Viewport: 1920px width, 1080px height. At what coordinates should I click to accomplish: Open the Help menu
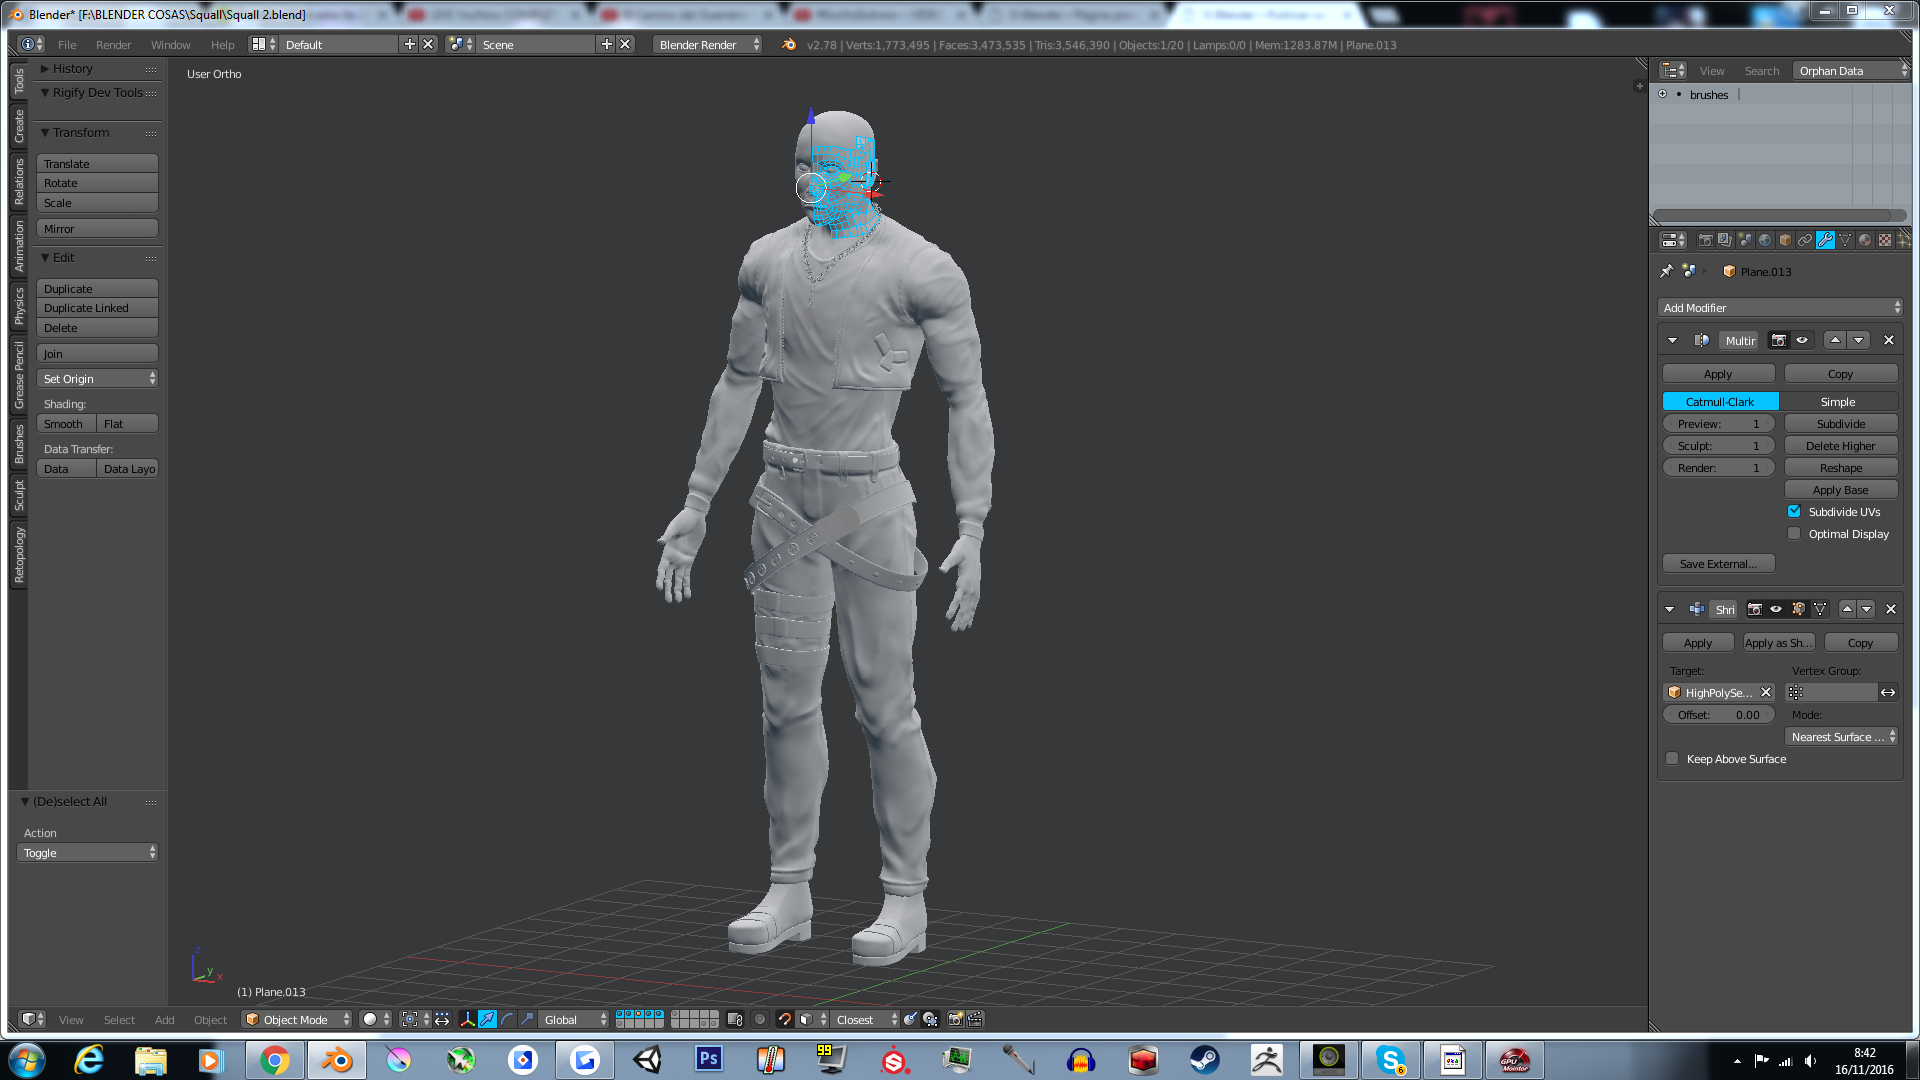pos(222,44)
